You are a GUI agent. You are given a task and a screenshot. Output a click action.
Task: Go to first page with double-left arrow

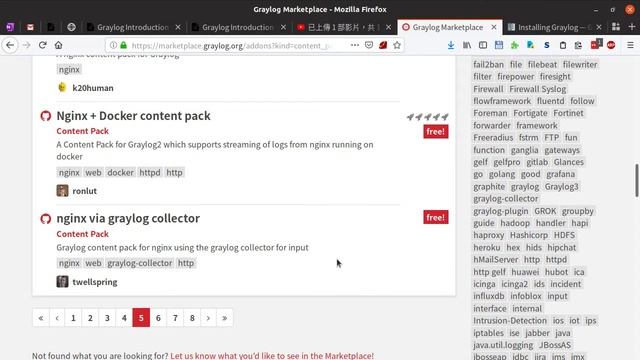41,318
